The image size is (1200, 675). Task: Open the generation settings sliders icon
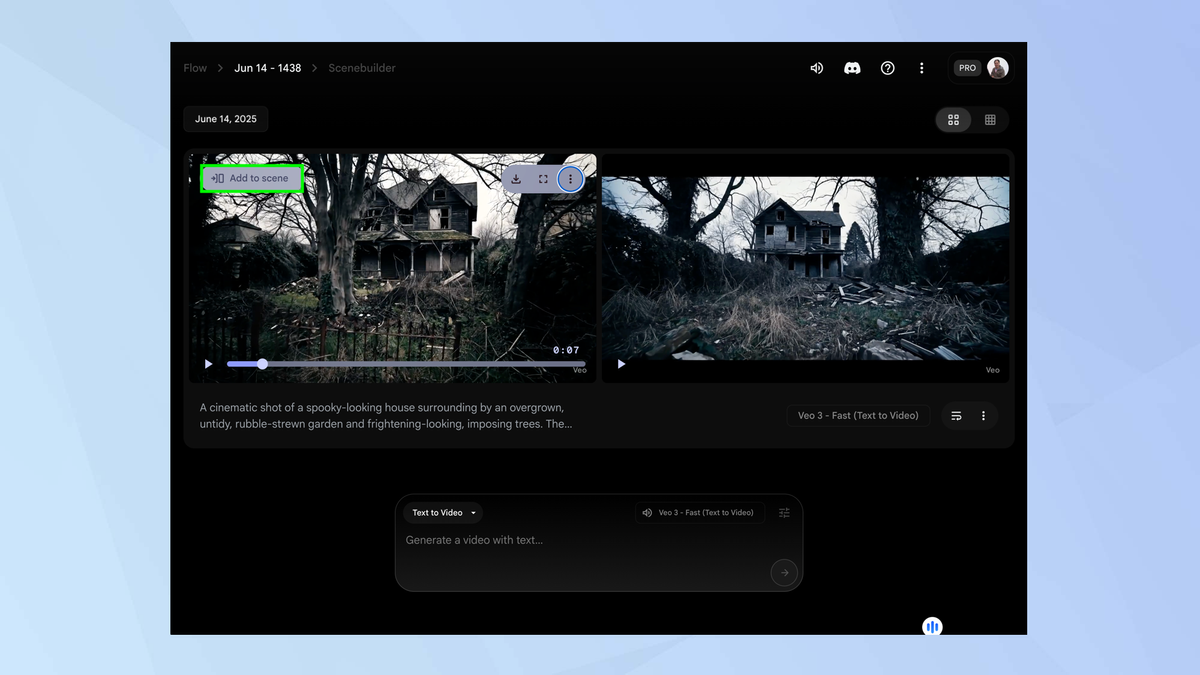[784, 513]
